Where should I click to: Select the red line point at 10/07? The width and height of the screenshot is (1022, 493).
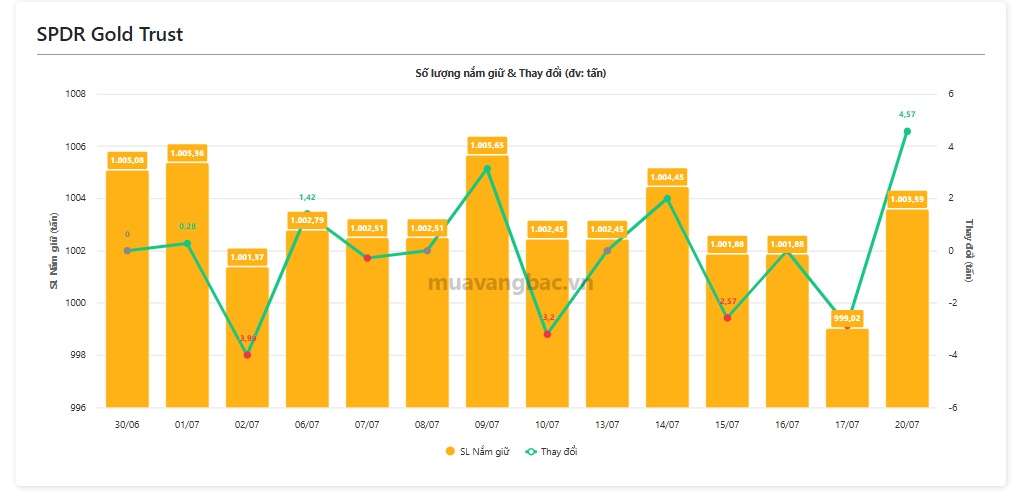pyautogui.click(x=547, y=334)
